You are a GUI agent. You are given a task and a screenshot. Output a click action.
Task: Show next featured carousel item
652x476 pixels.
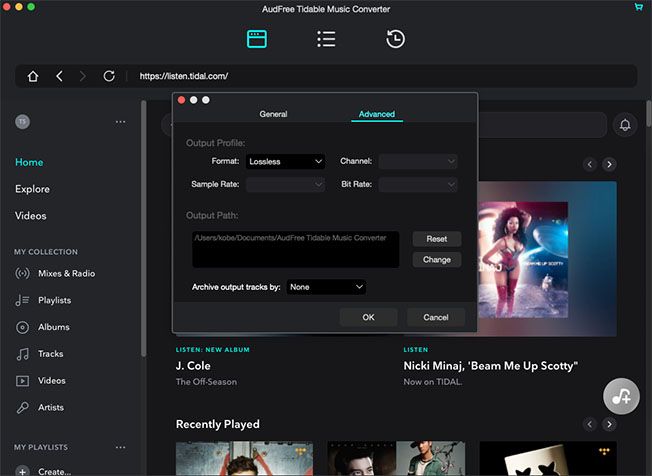point(610,164)
